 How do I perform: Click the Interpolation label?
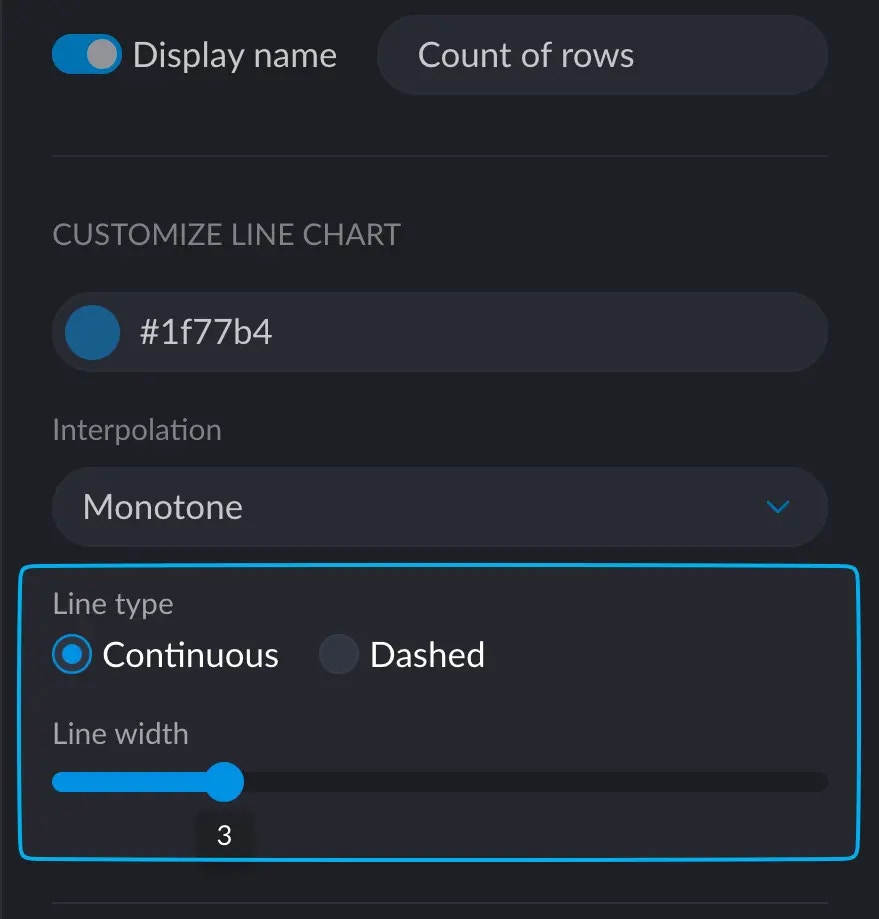coord(136,429)
